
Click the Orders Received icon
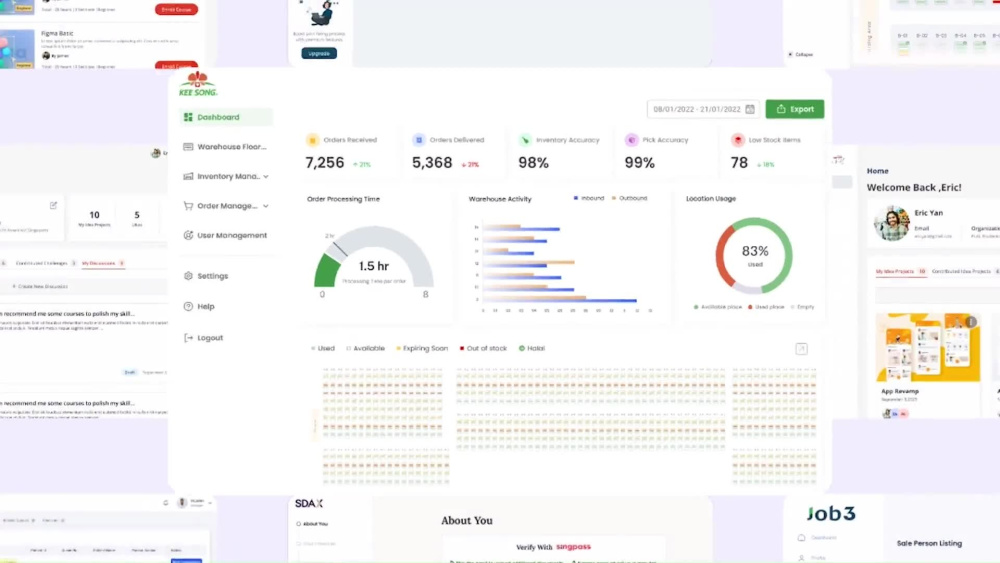(x=312, y=140)
